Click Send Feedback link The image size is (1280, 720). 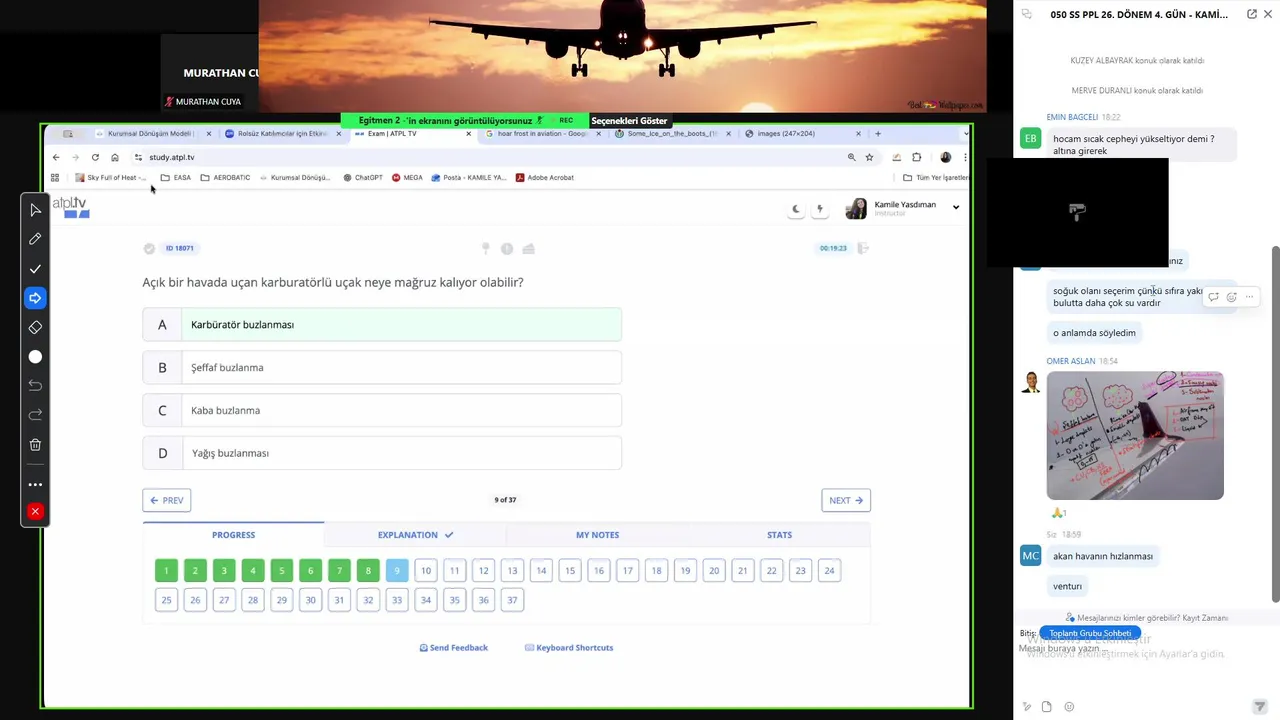click(x=454, y=648)
